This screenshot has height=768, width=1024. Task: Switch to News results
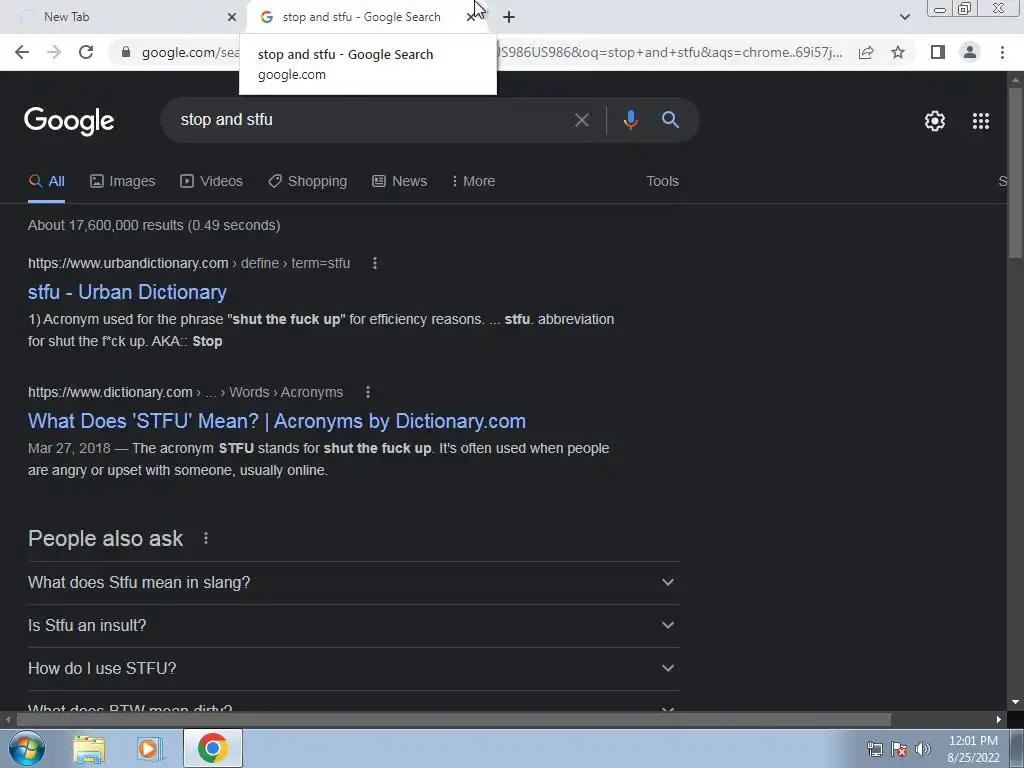pyautogui.click(x=400, y=182)
